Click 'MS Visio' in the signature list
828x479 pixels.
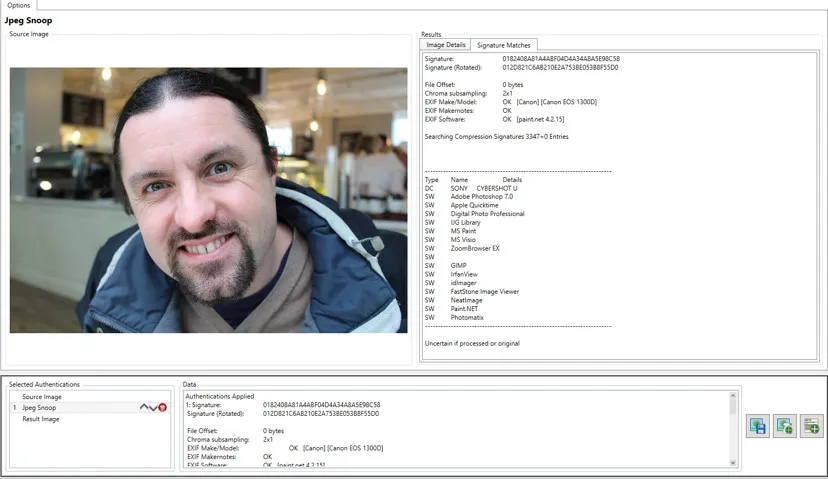(x=463, y=240)
